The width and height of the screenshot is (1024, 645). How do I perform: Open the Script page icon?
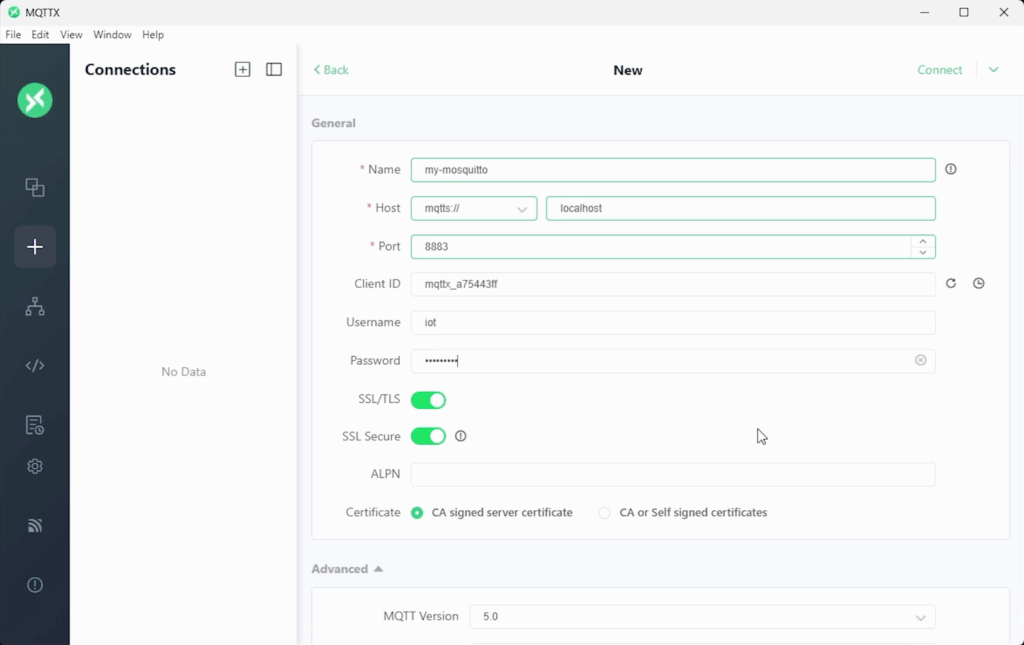tap(35, 365)
